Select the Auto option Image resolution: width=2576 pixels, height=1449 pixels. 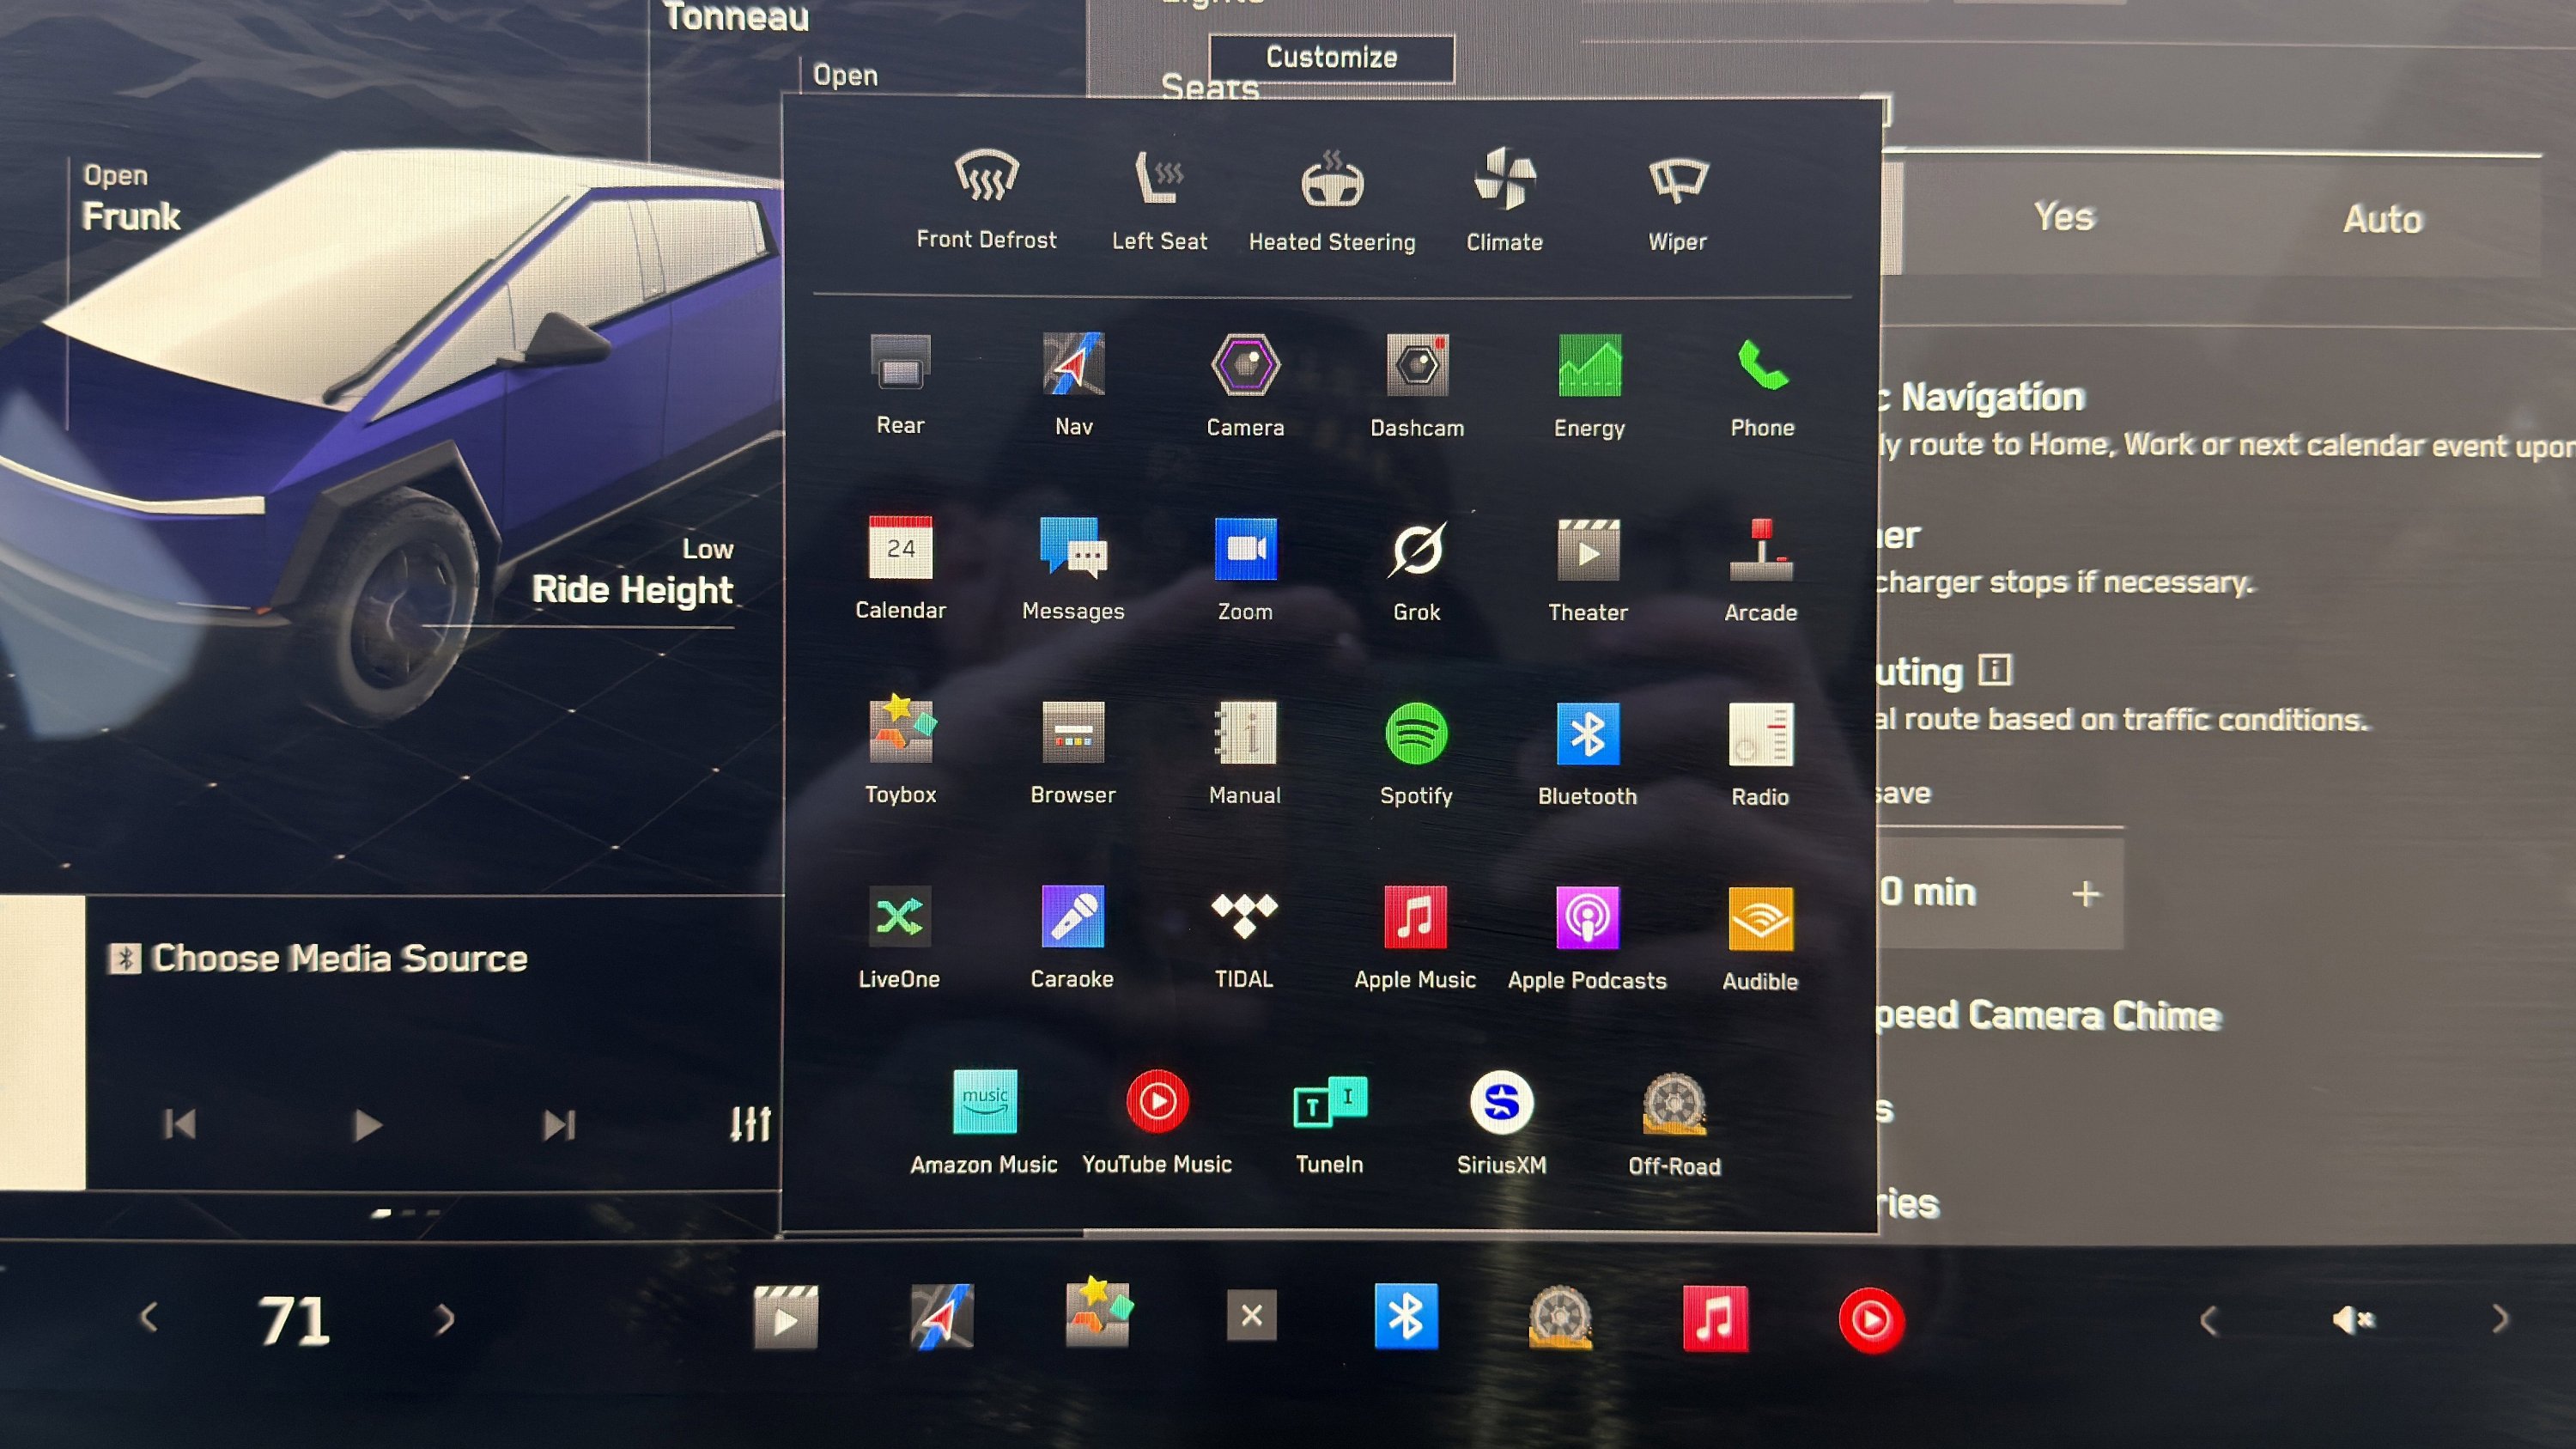click(2383, 219)
